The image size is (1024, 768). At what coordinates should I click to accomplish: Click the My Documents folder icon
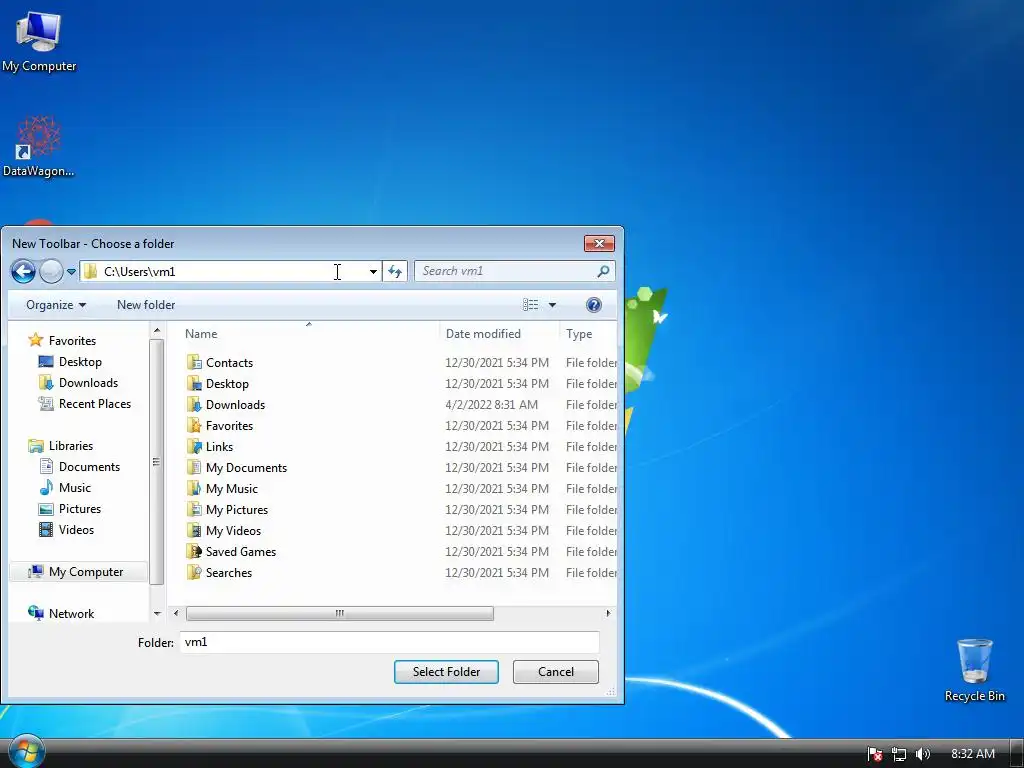coord(194,468)
